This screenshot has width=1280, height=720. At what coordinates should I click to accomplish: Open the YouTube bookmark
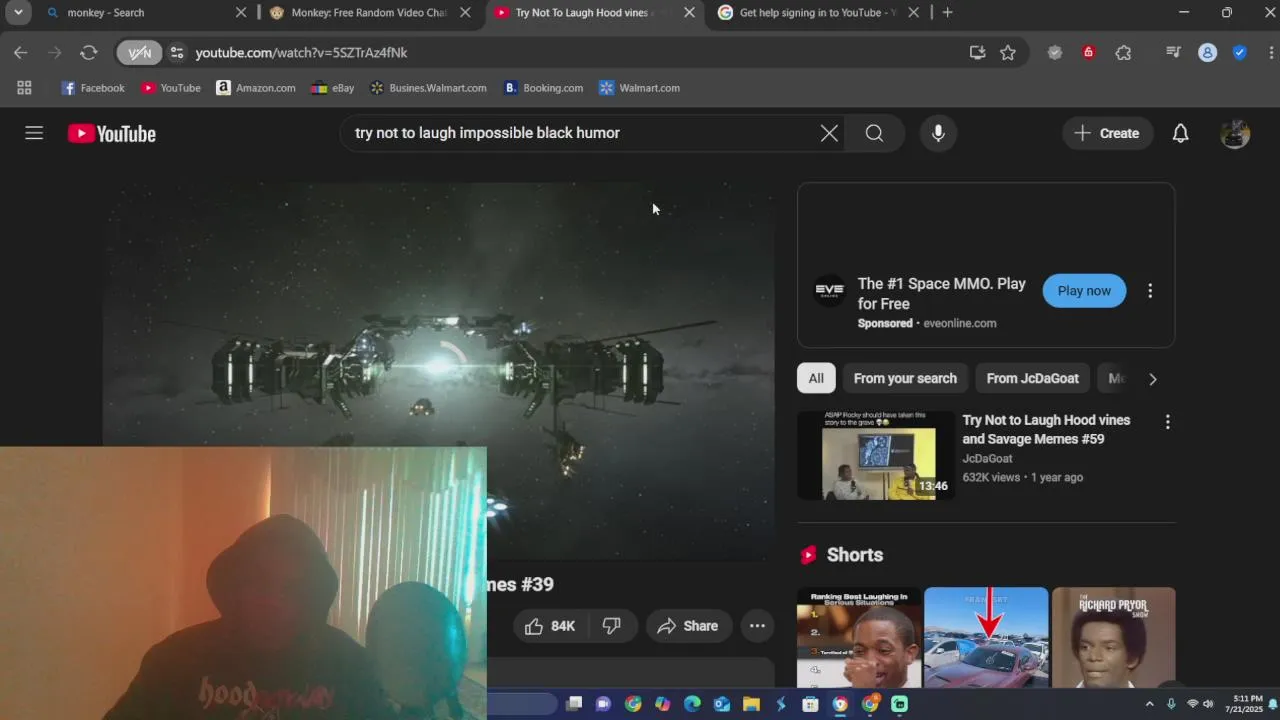[x=171, y=88]
